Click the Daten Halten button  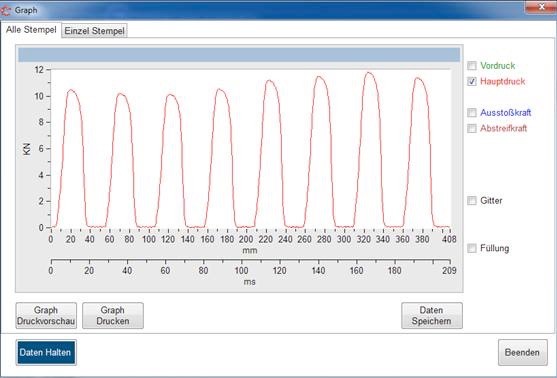tap(46, 352)
